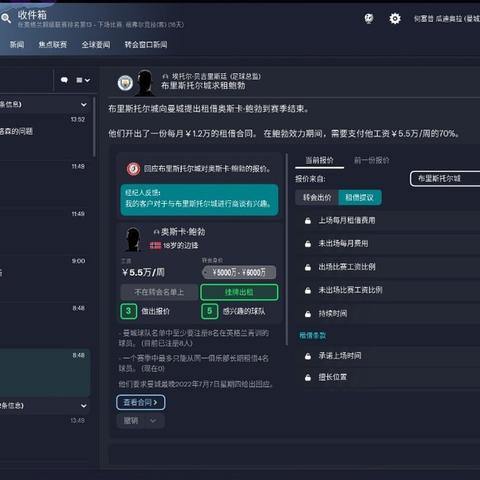Screen dimensions: 480x480
Task: Open inbox message timestamped 11:49
Action: click(x=45, y=231)
